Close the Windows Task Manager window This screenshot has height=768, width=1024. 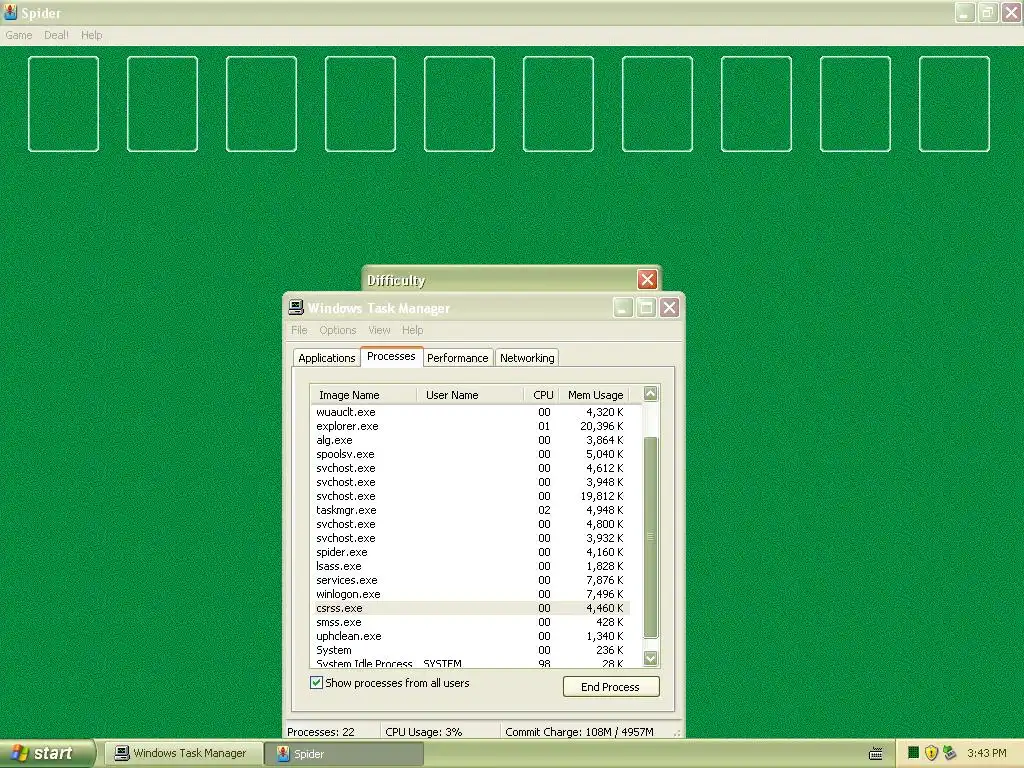669,308
